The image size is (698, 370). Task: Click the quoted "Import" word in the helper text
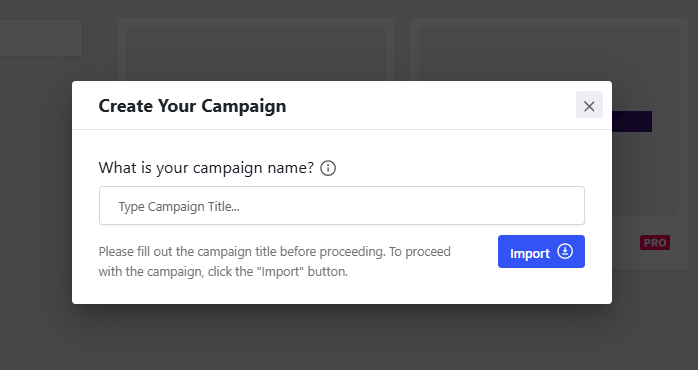point(282,272)
